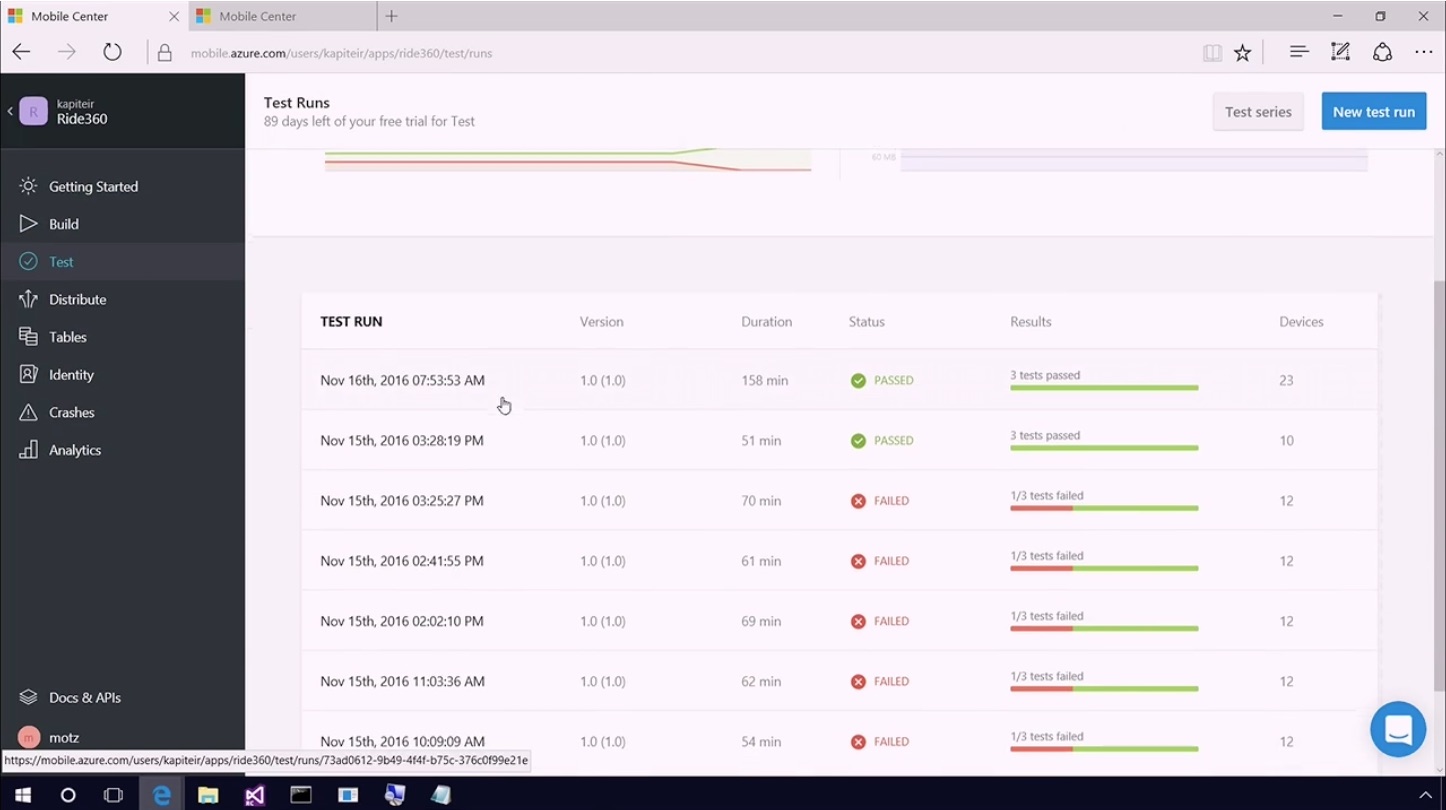
Task: Click PASSED status icon of 51 min run
Action: click(858, 440)
